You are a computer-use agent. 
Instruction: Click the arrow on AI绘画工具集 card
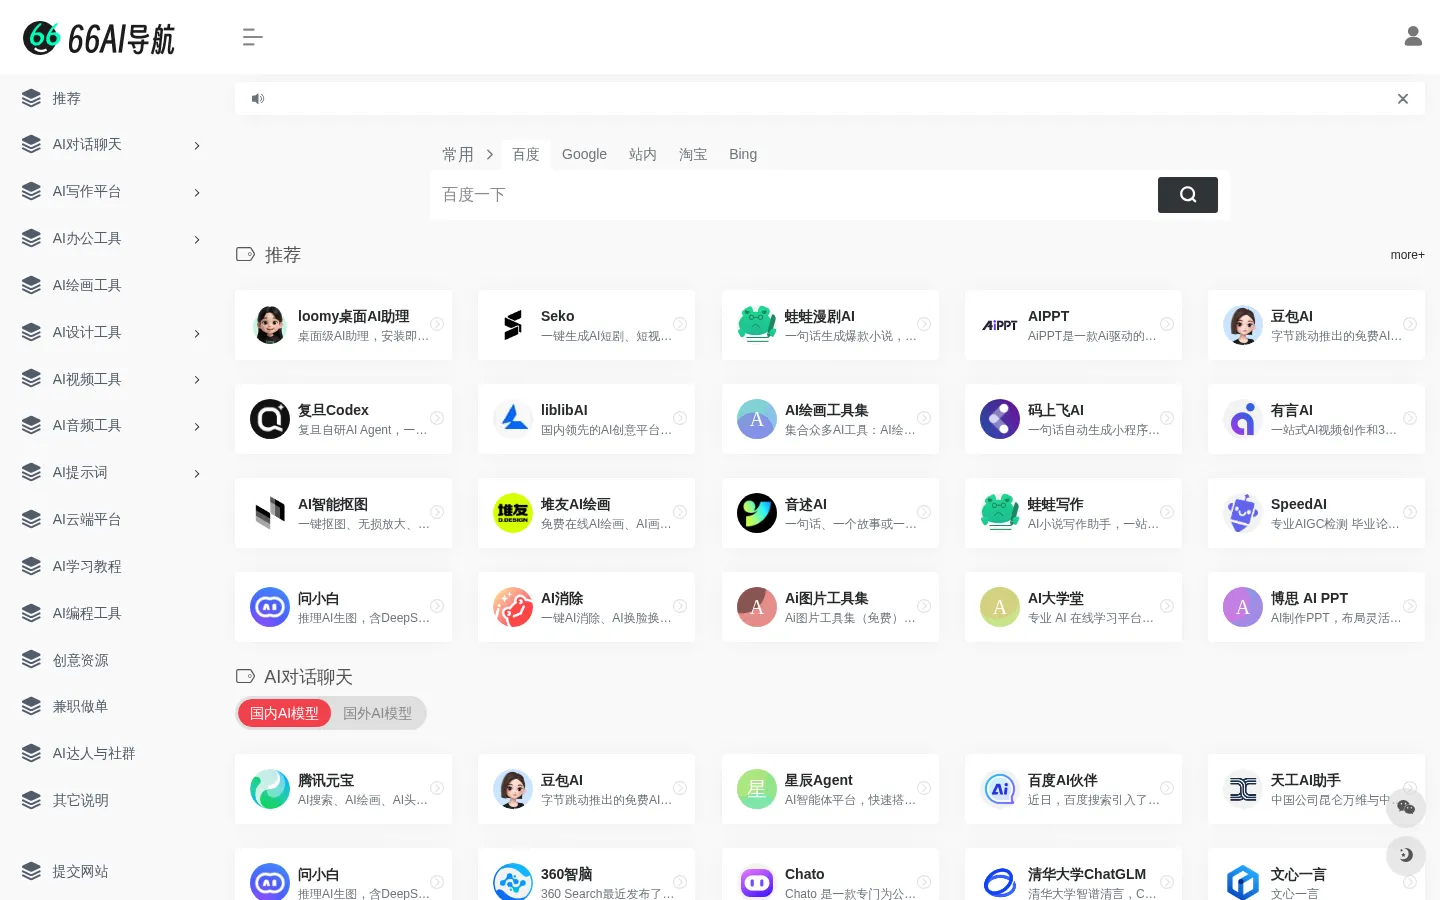[x=924, y=418]
